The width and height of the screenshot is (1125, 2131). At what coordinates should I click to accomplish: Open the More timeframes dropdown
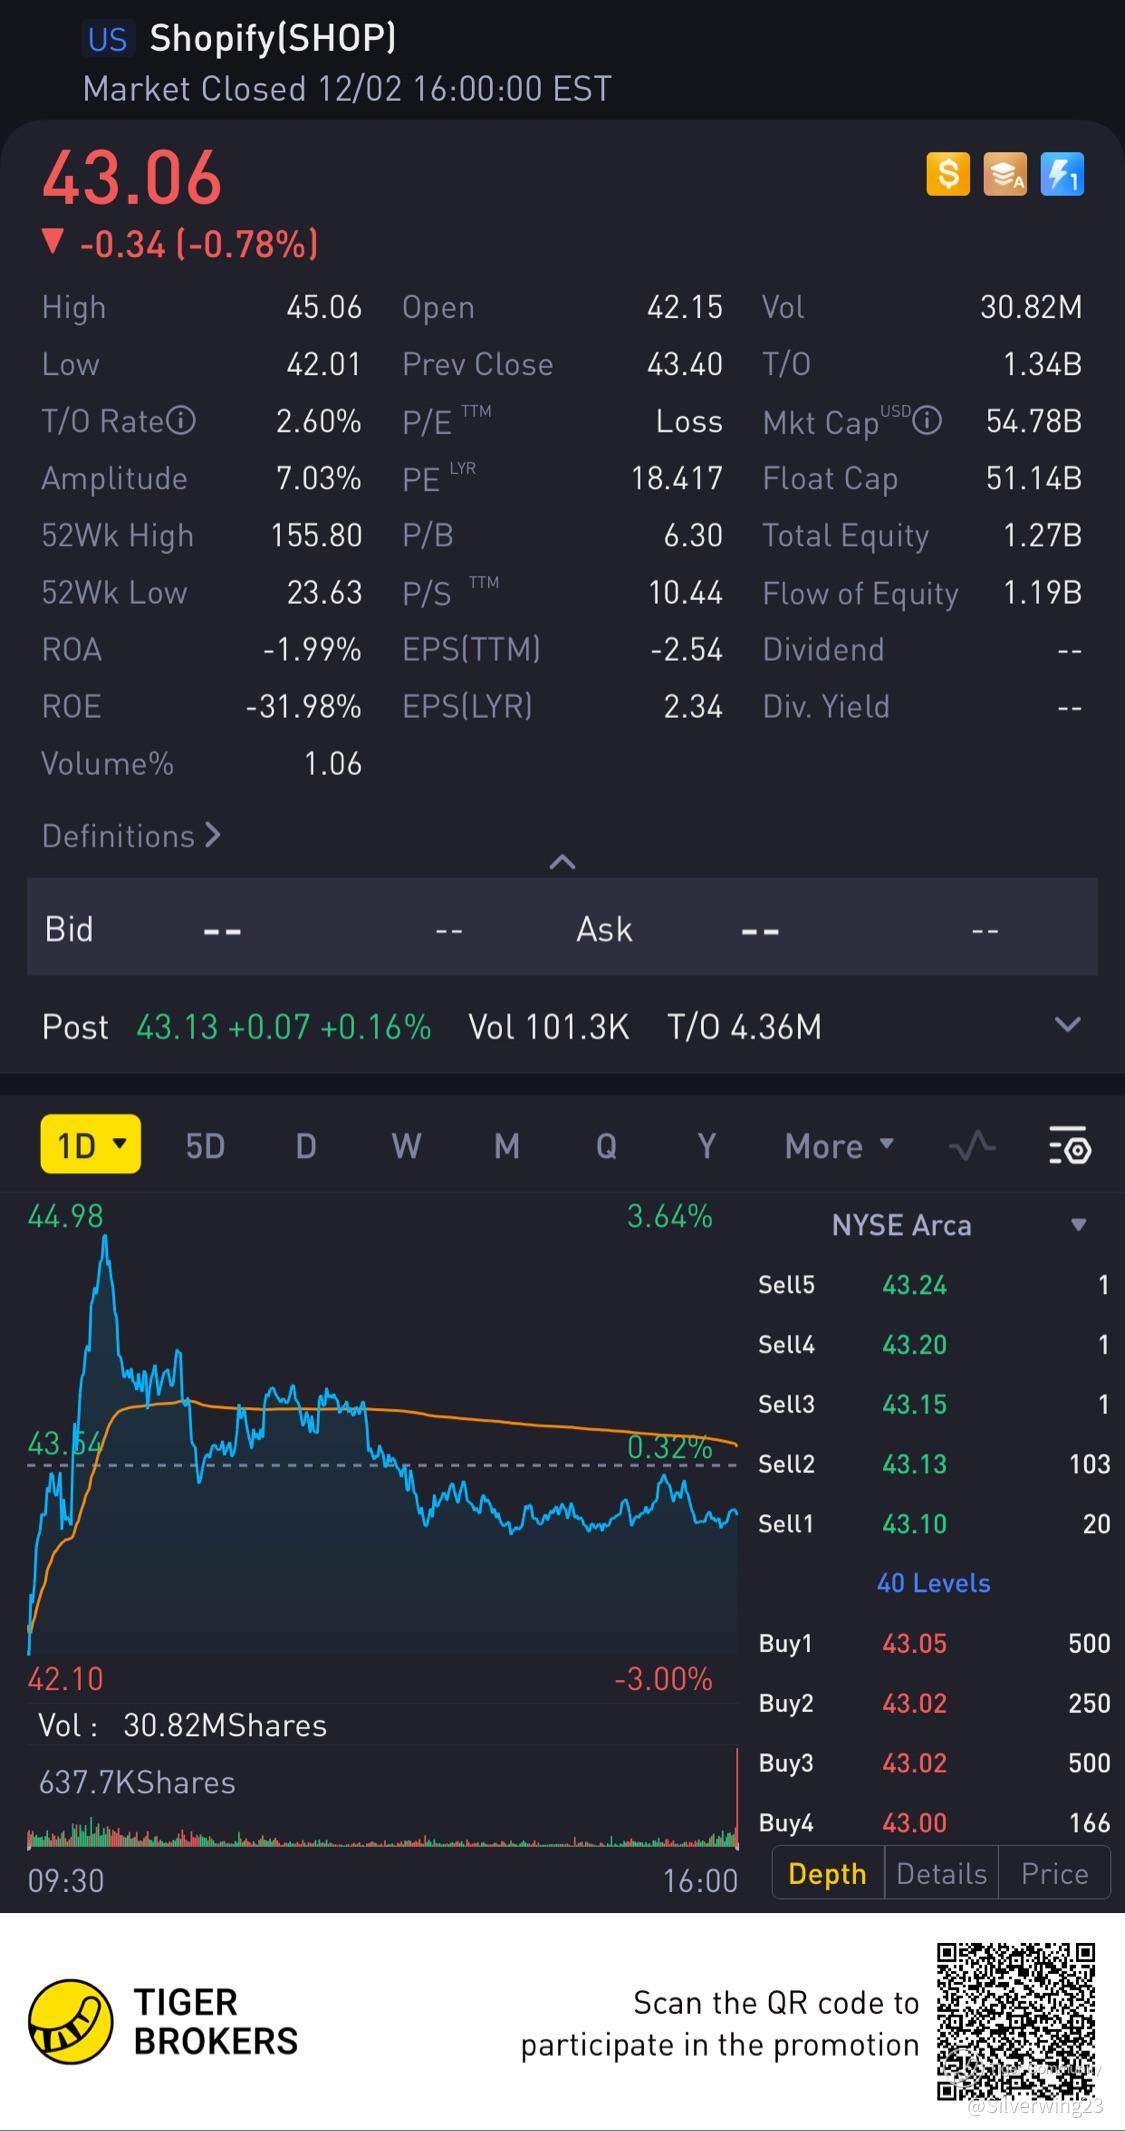point(839,1146)
